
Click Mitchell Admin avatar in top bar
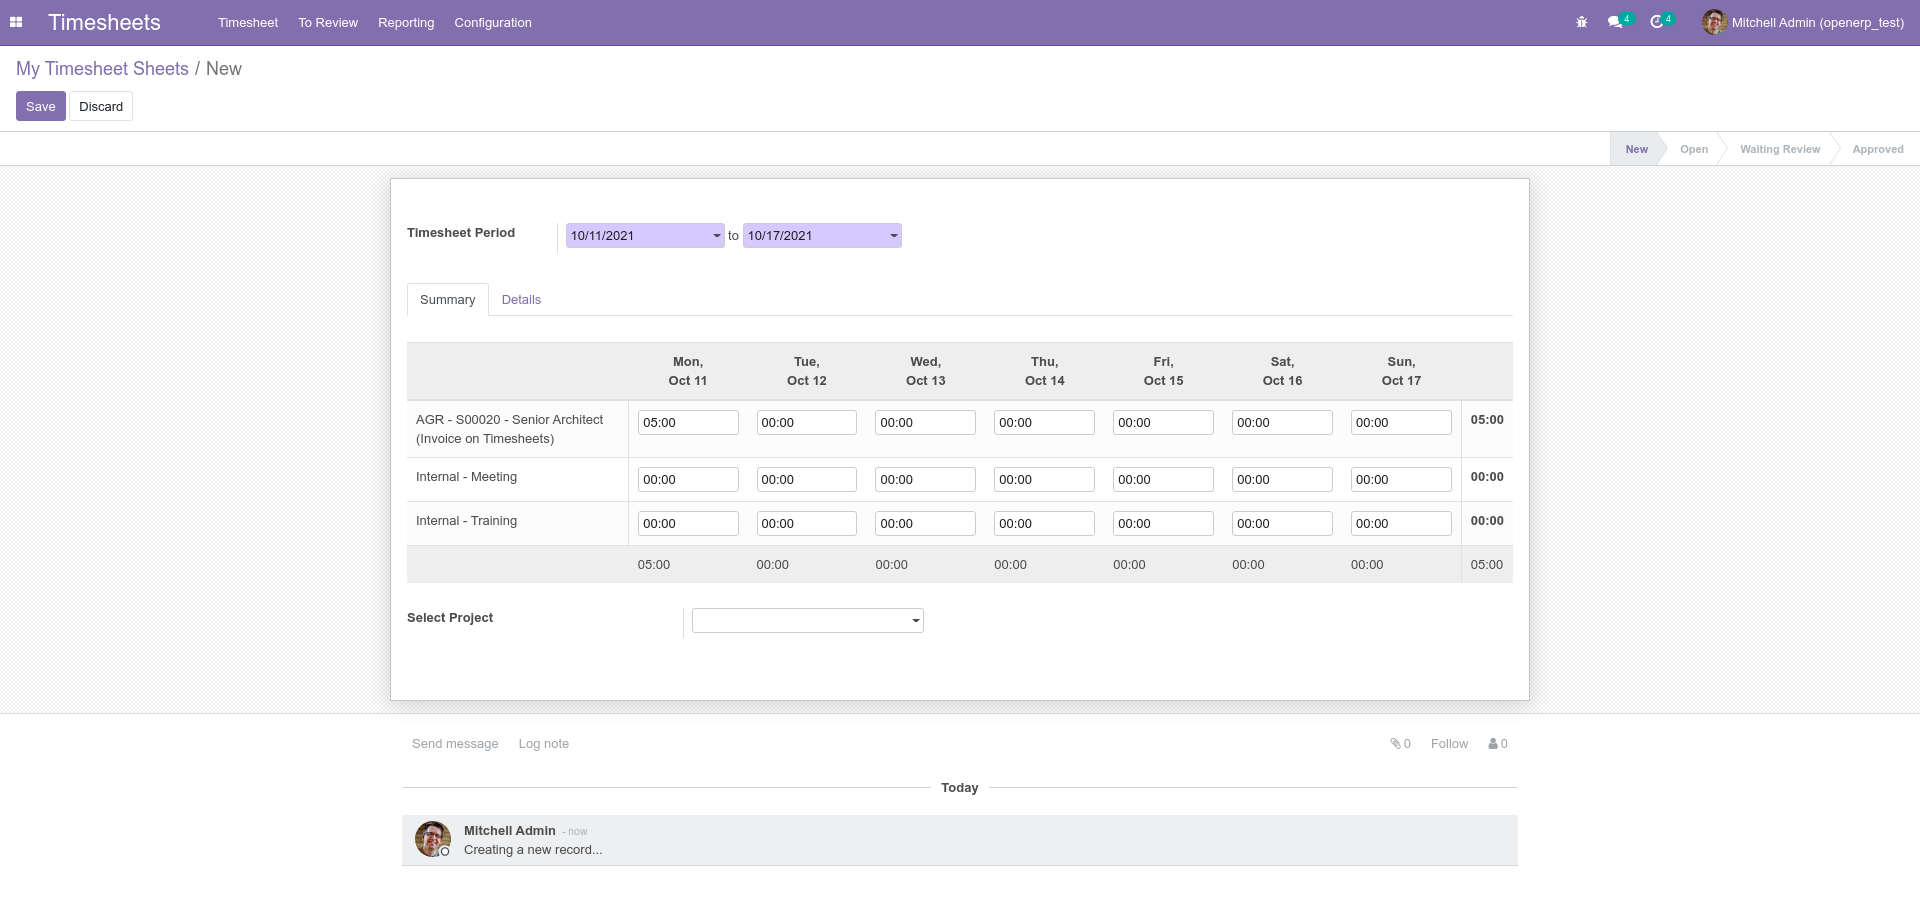(x=1714, y=22)
